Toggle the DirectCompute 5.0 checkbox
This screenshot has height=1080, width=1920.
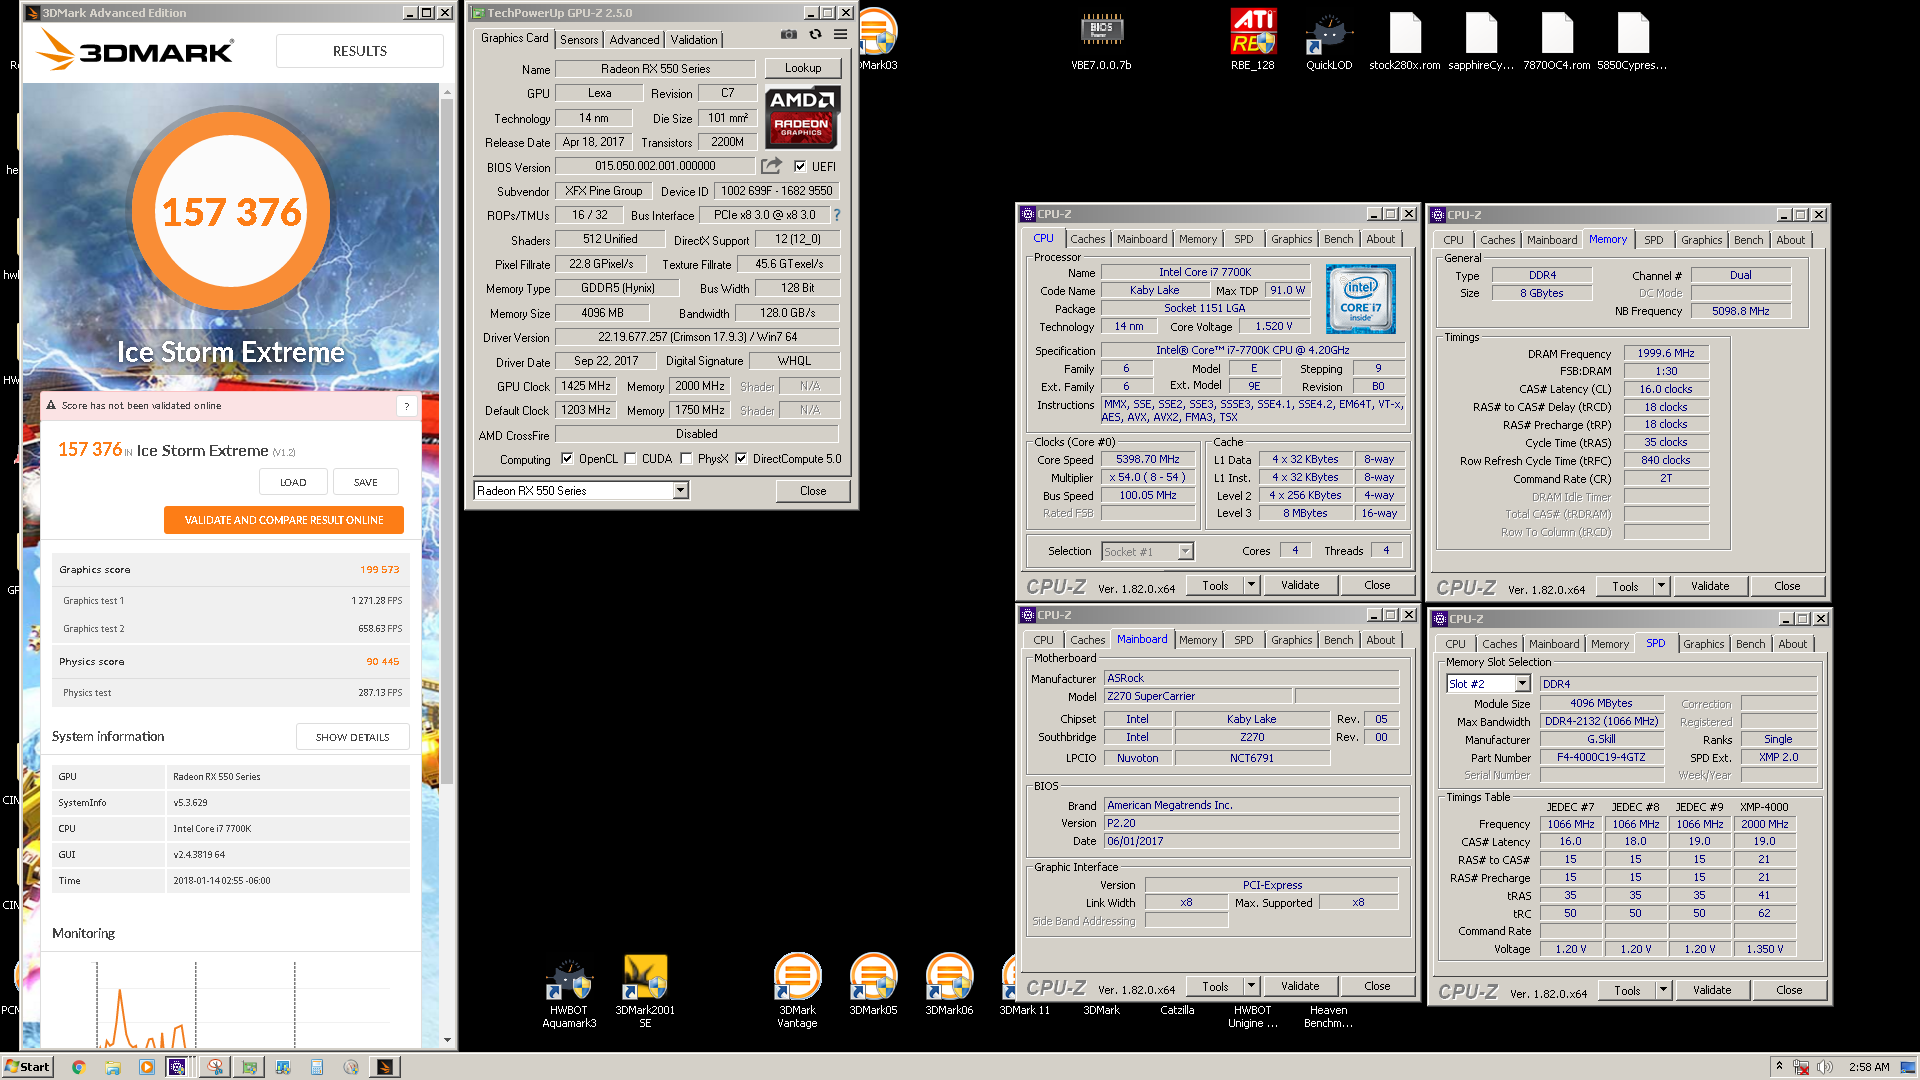741,459
